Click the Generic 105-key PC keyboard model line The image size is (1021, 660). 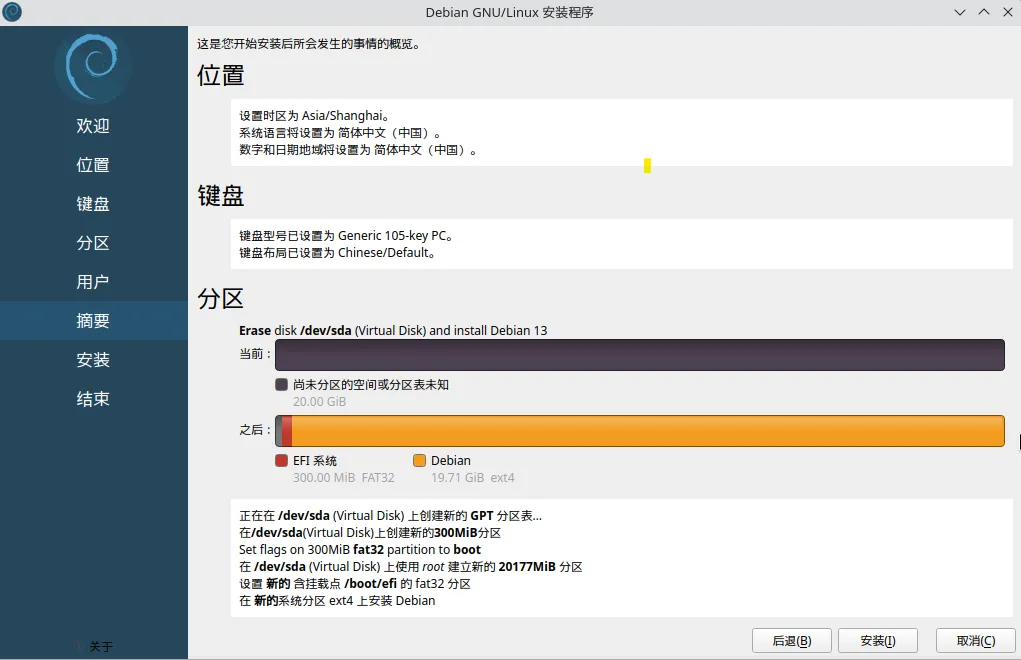[x=346, y=236]
